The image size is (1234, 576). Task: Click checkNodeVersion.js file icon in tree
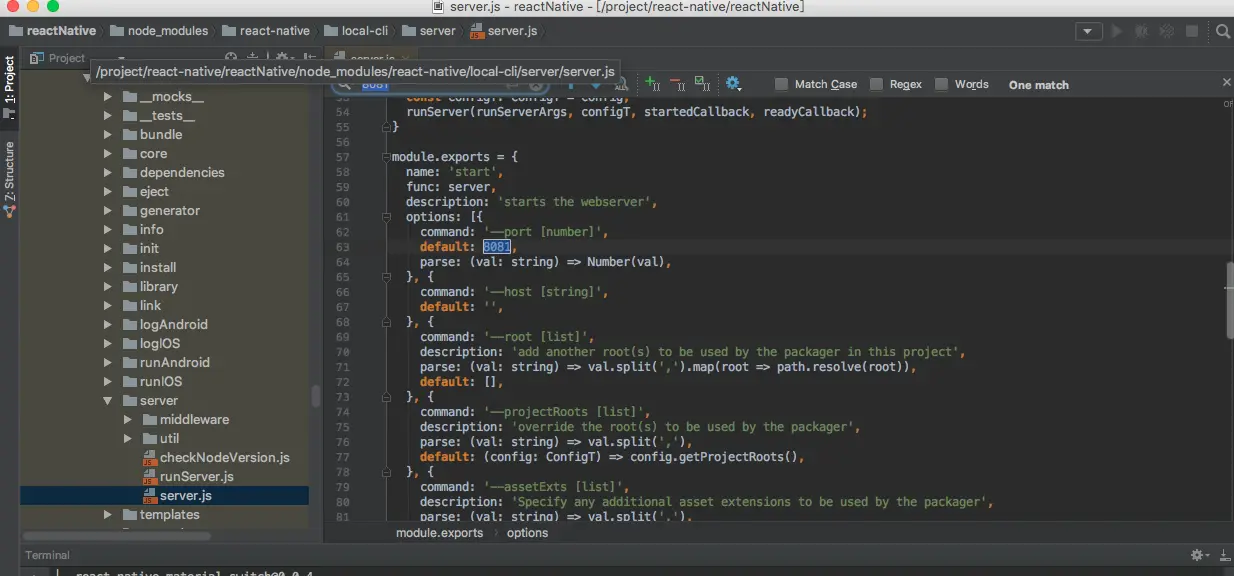pyautogui.click(x=149, y=458)
